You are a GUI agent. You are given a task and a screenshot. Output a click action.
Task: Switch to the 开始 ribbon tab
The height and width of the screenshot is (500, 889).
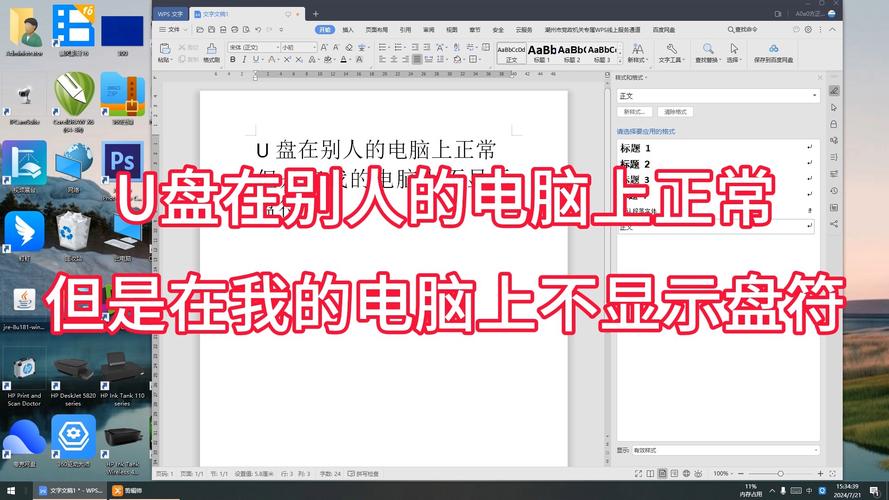(325, 29)
